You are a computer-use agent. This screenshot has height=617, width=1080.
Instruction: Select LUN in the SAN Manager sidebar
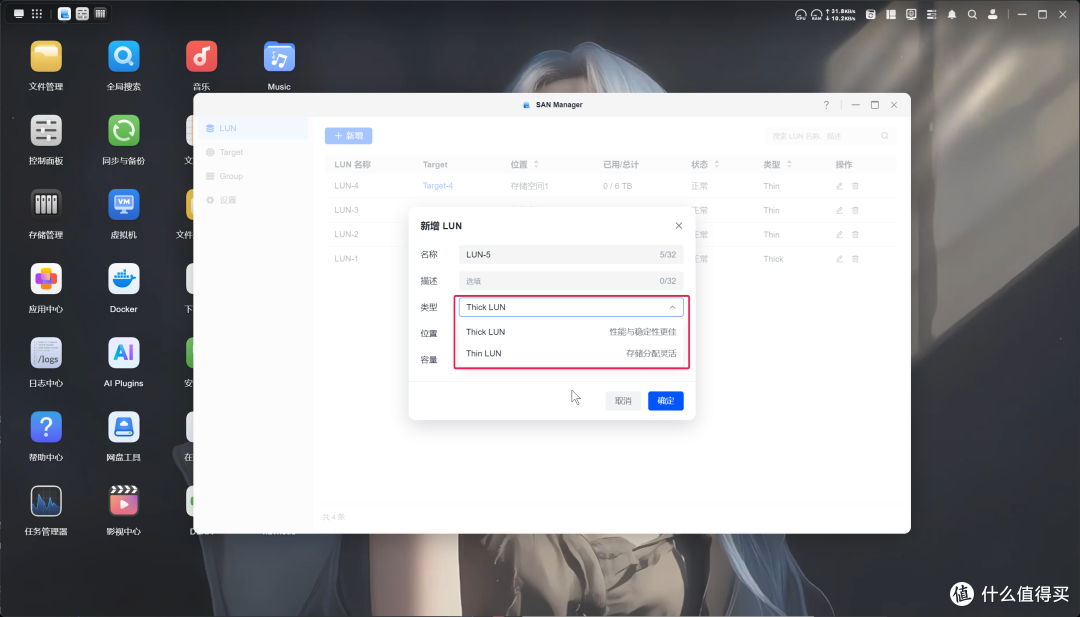click(253, 128)
